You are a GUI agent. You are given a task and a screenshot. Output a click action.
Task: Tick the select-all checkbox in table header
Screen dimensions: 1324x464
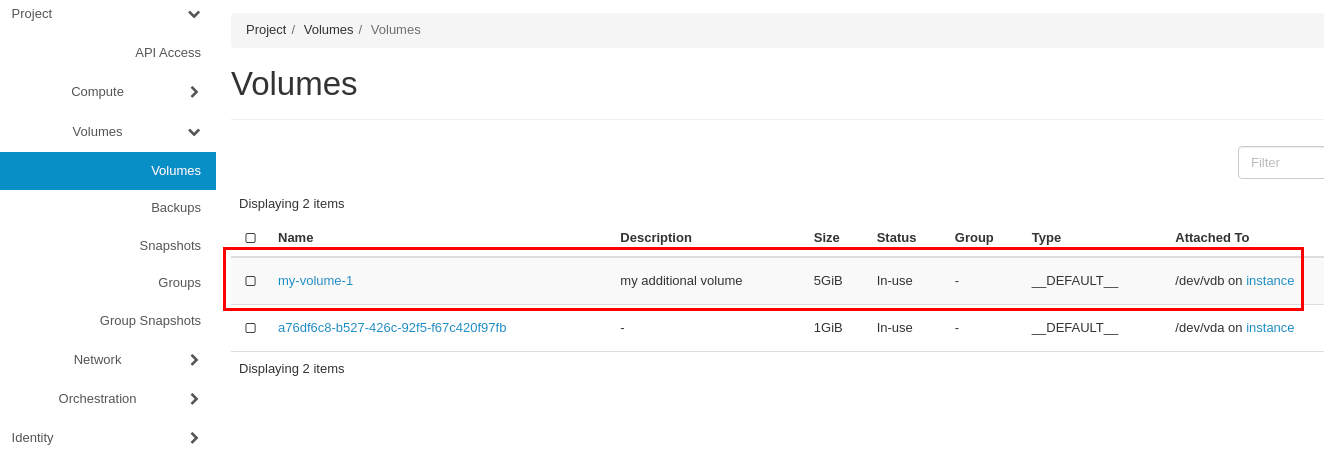tap(250, 238)
